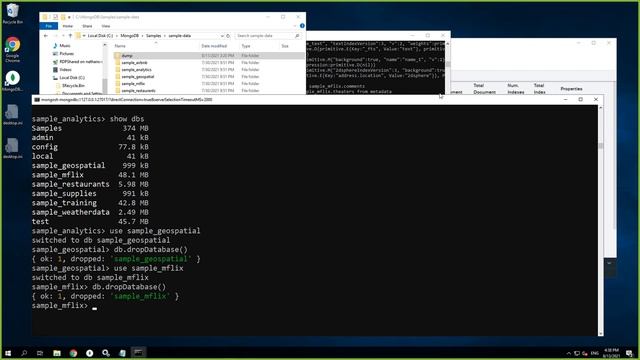Select the lower desktop.ini desktop file
The height and width of the screenshot is (360, 640).
pos(12,149)
